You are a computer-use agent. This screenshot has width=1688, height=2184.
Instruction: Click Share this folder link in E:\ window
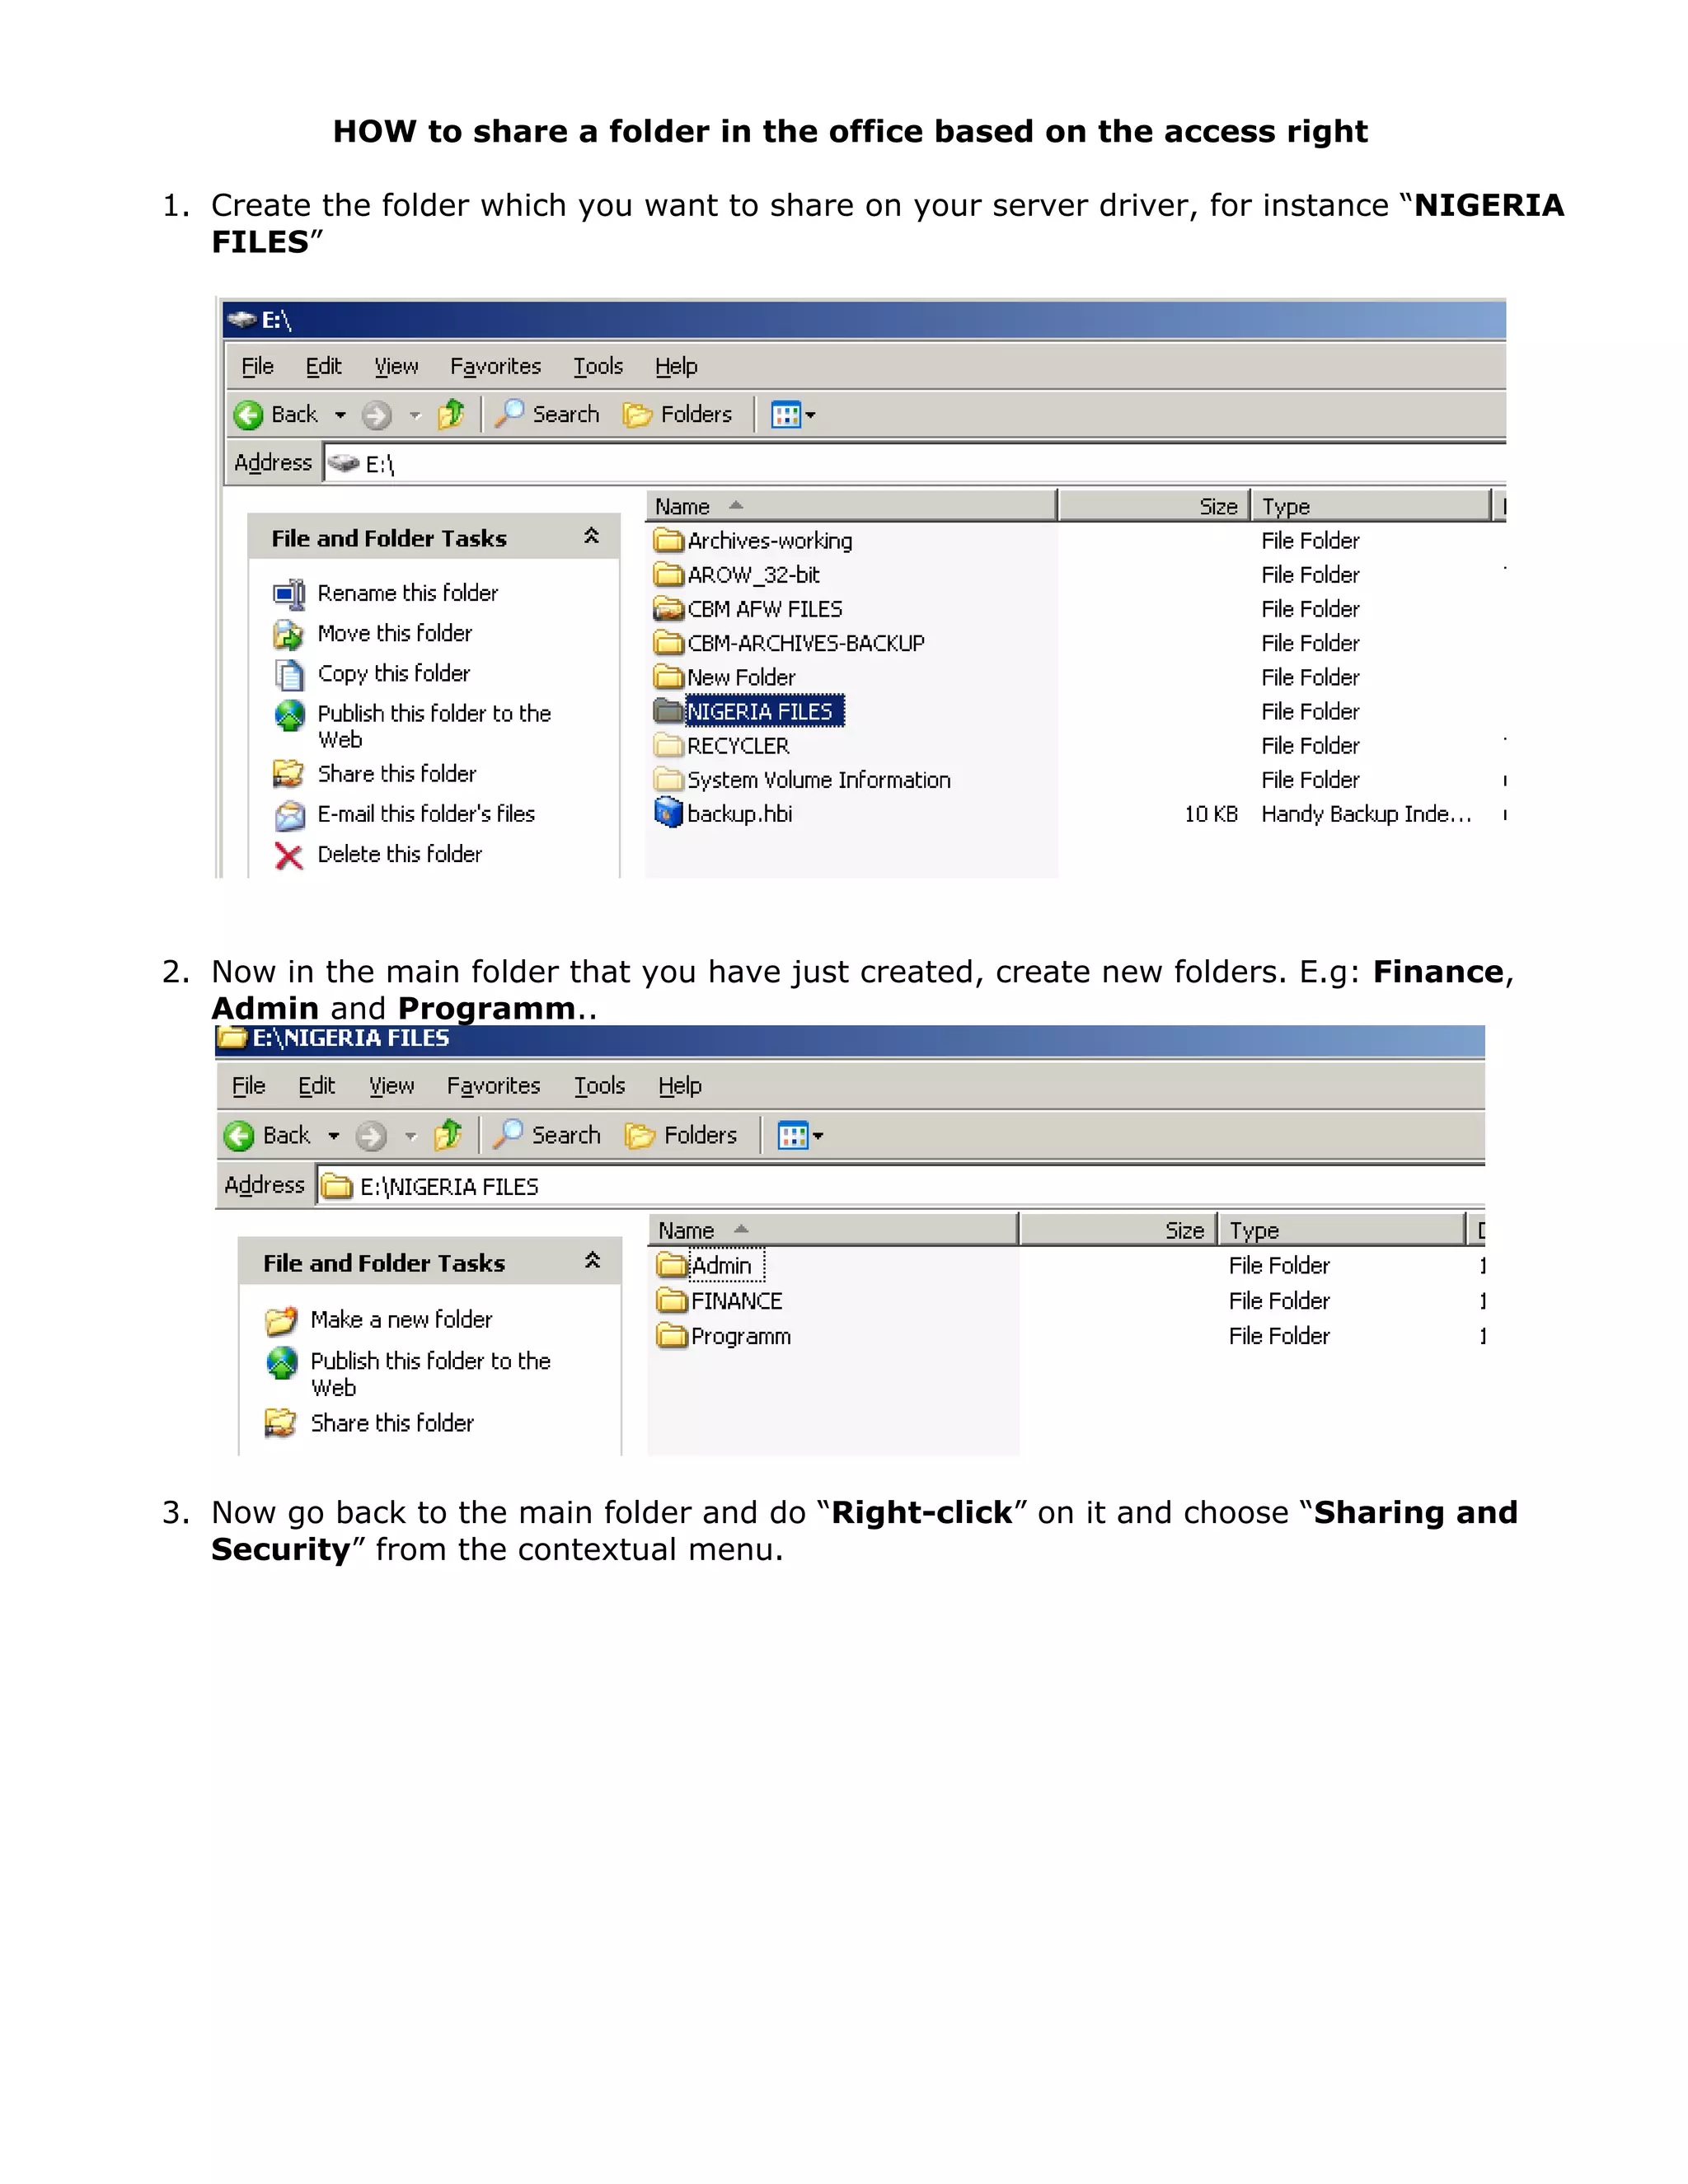tap(396, 774)
